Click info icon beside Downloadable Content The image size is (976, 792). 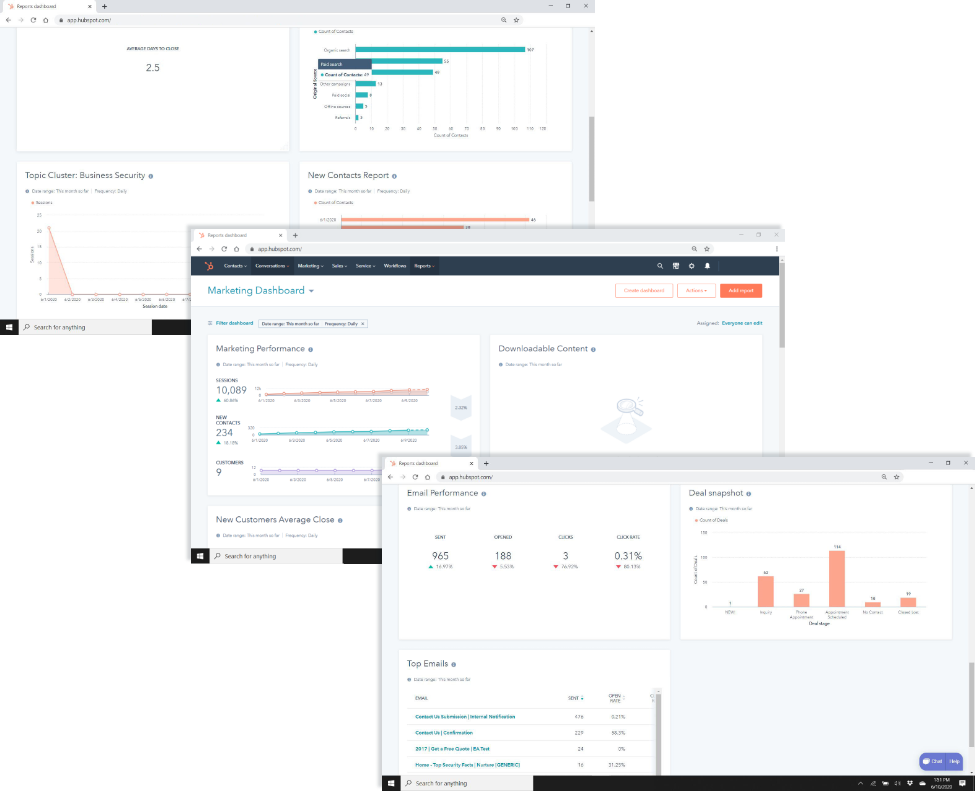click(x=593, y=350)
